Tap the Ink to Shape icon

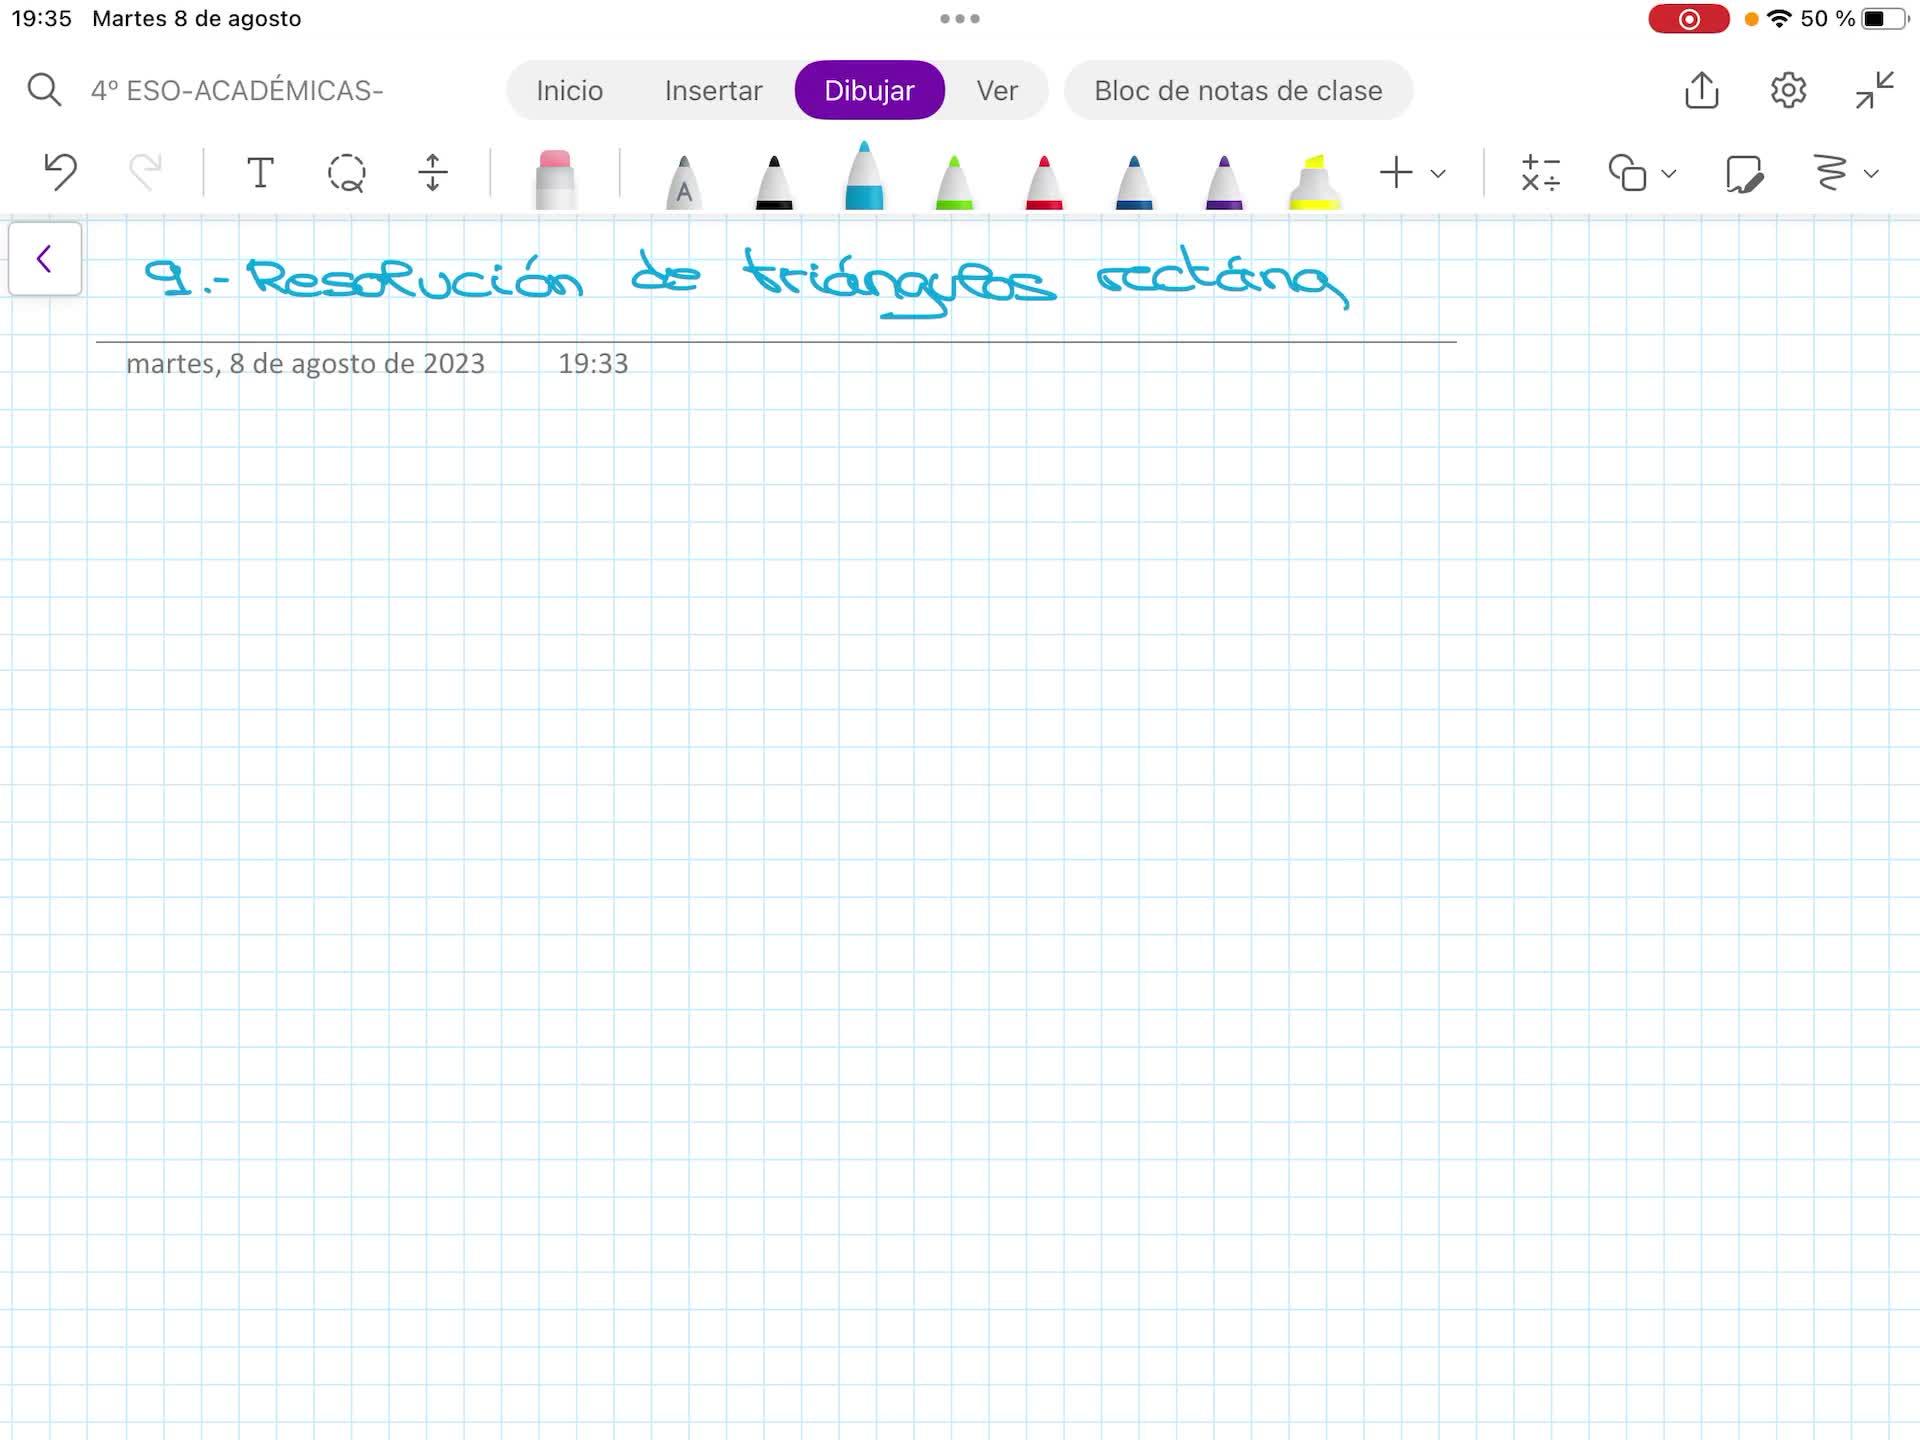pos(1743,173)
